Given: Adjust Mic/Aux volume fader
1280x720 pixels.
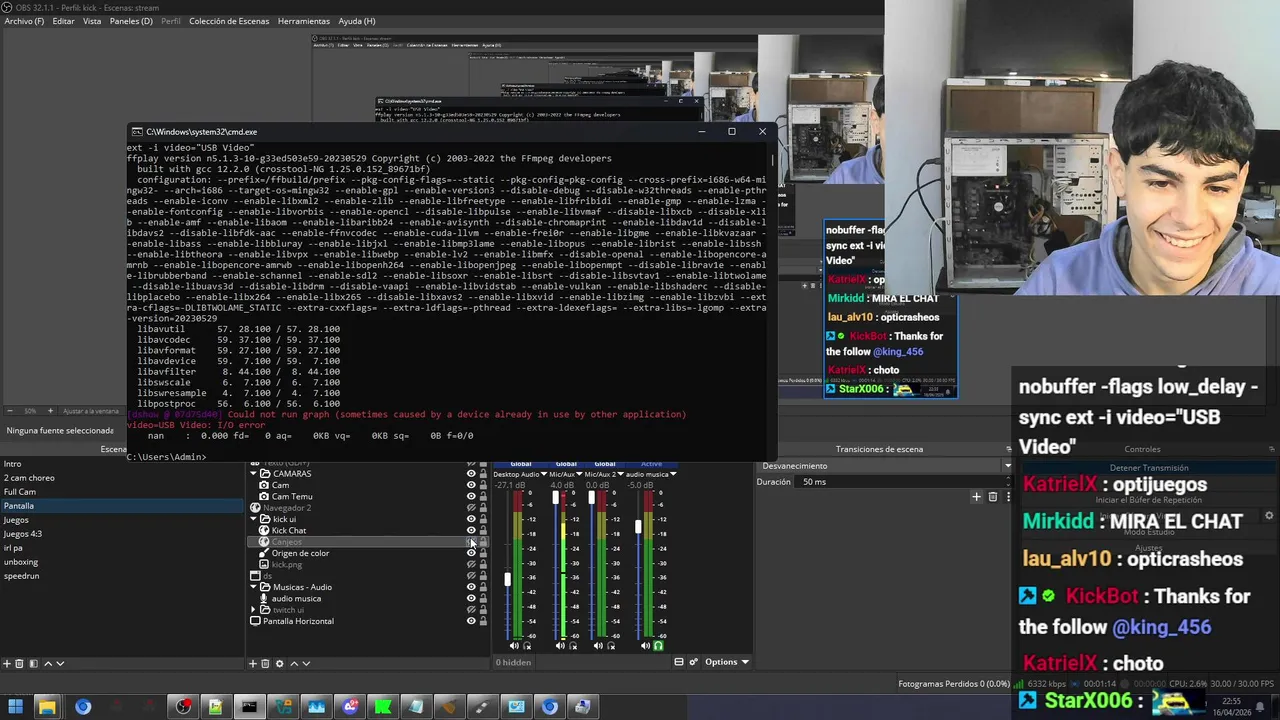Looking at the screenshot, I should coord(556,497).
